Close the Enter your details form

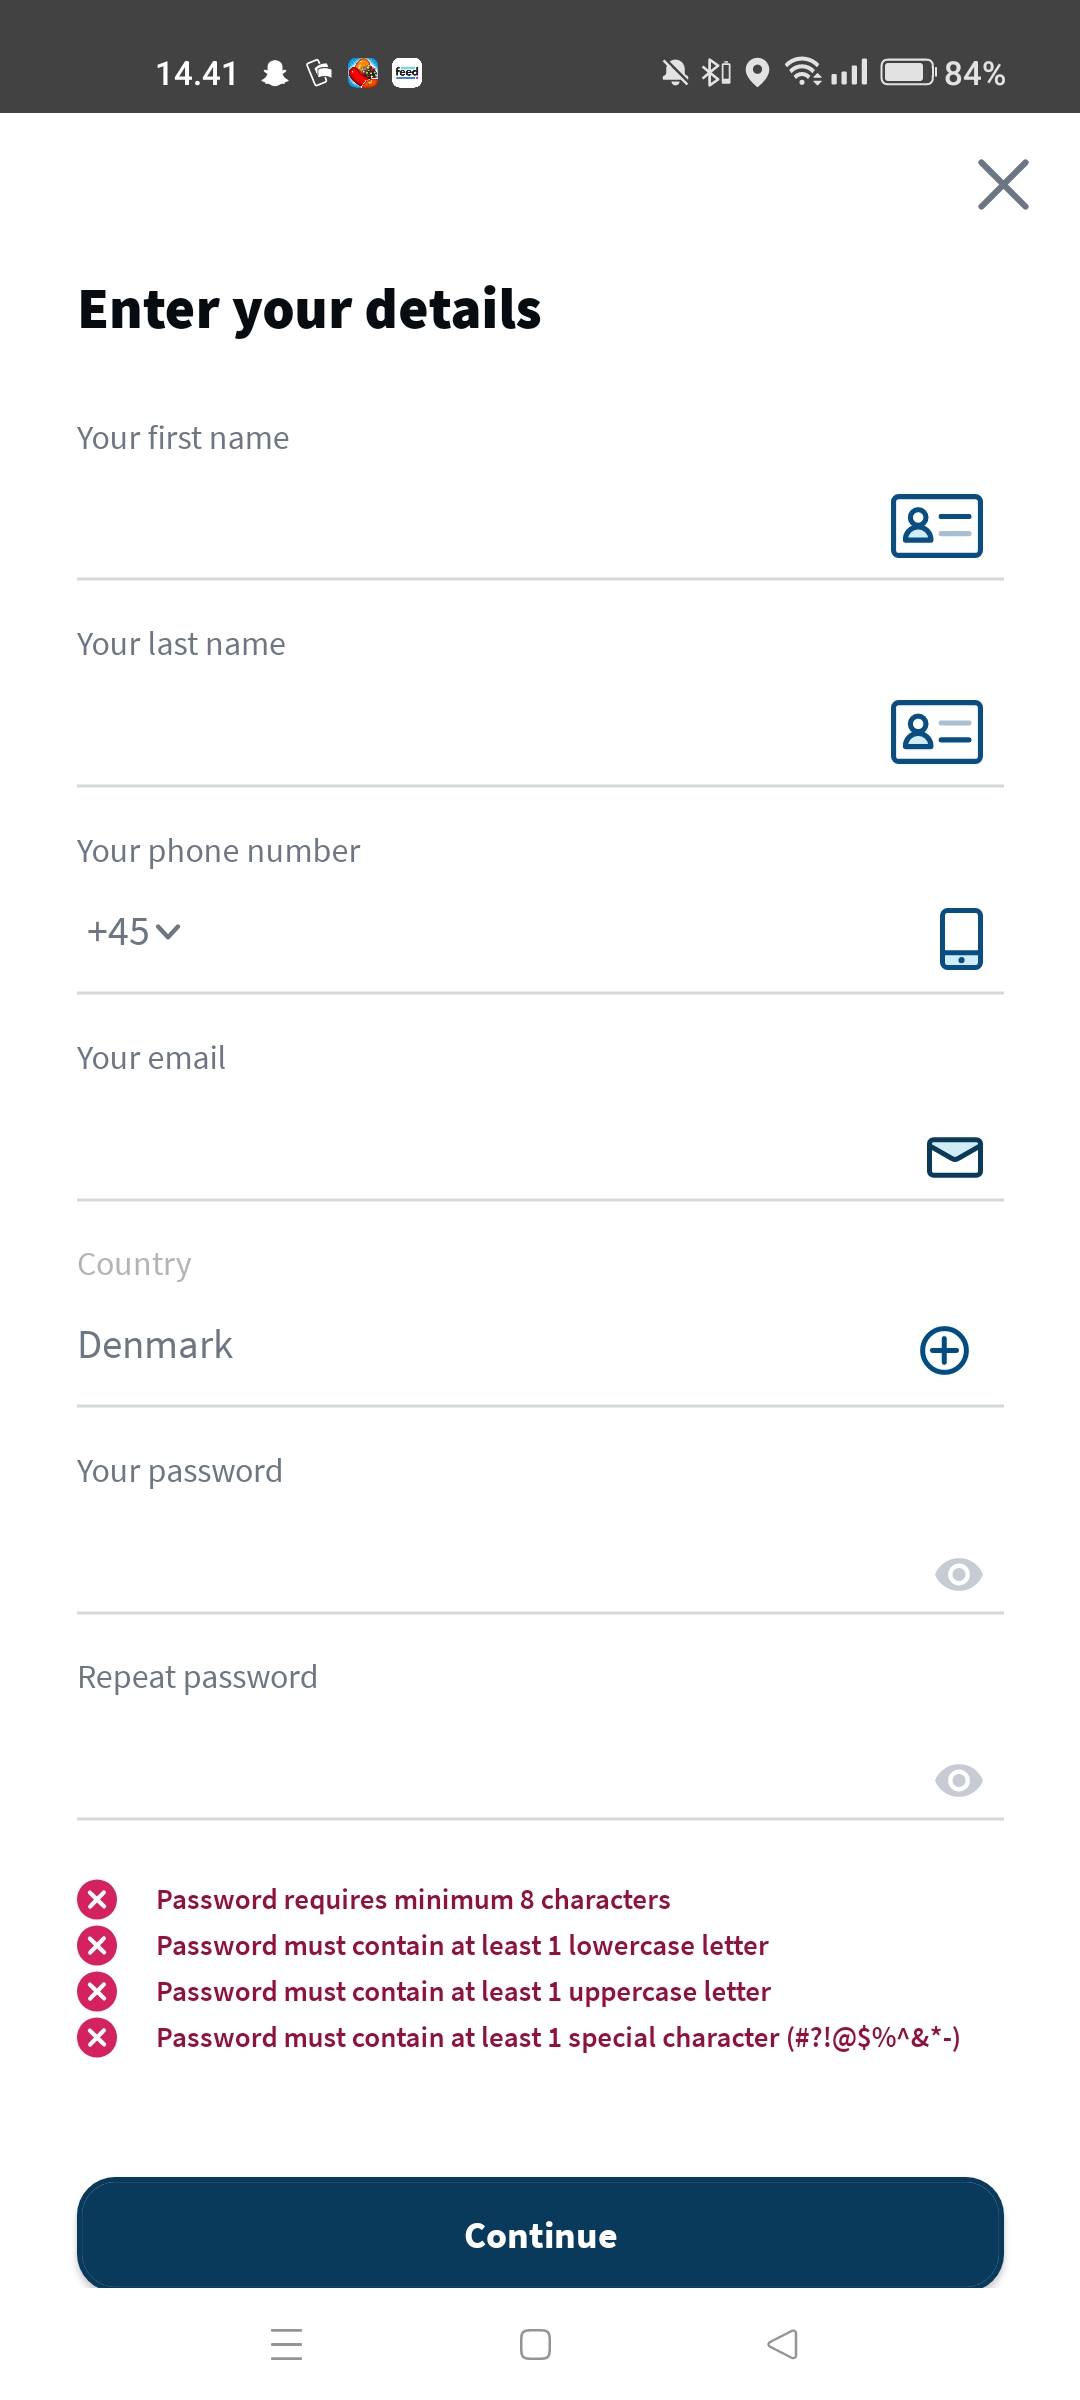point(1003,185)
